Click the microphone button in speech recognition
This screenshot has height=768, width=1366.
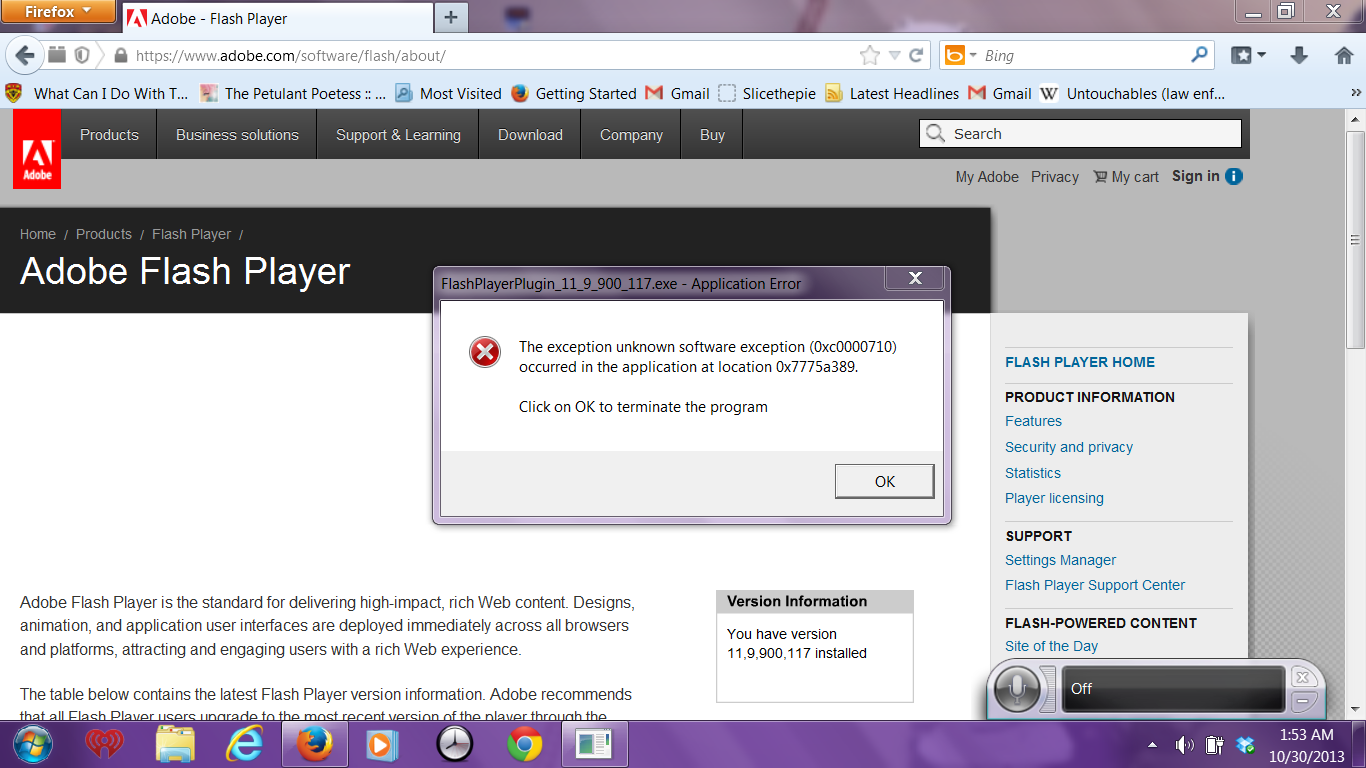(x=1019, y=688)
